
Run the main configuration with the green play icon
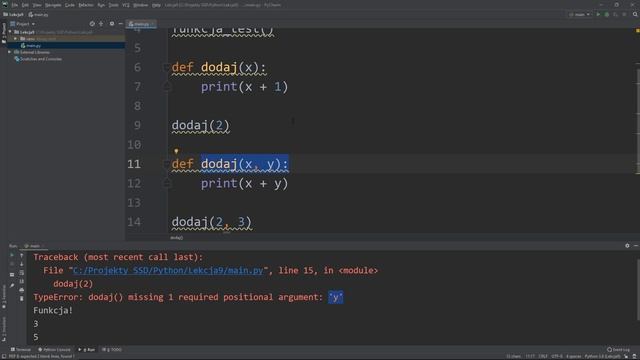point(598,15)
